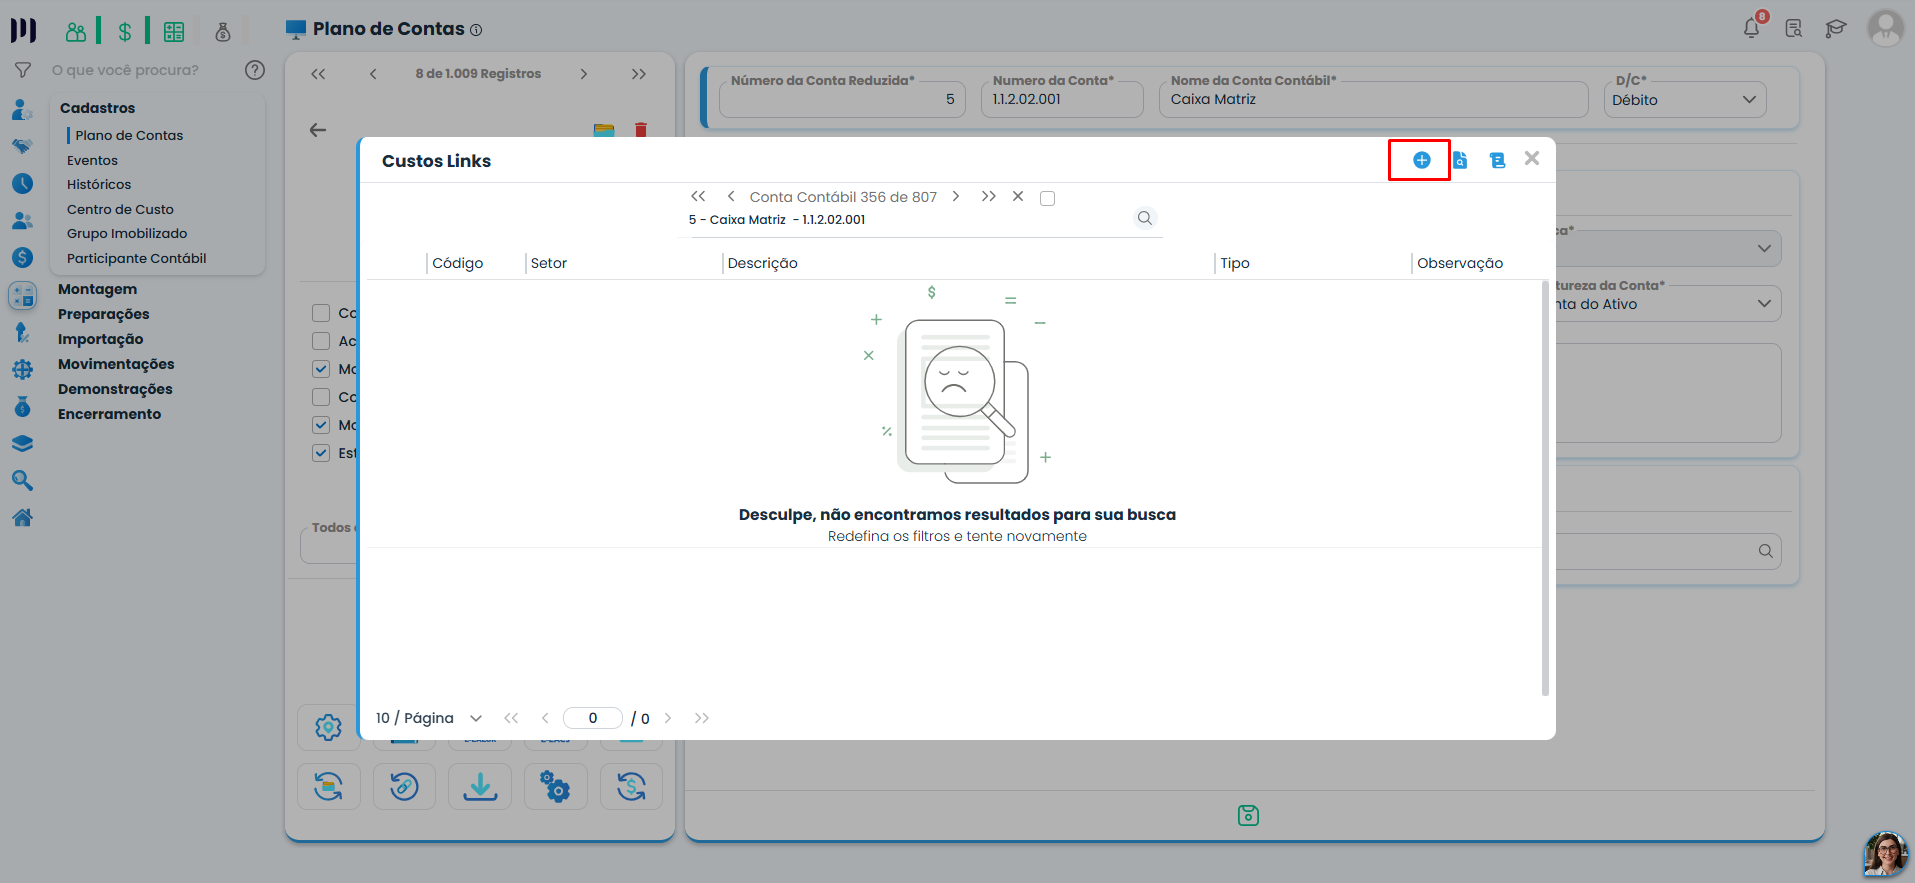Expand the Demonstrações menu section
1915x883 pixels.
pos(115,389)
